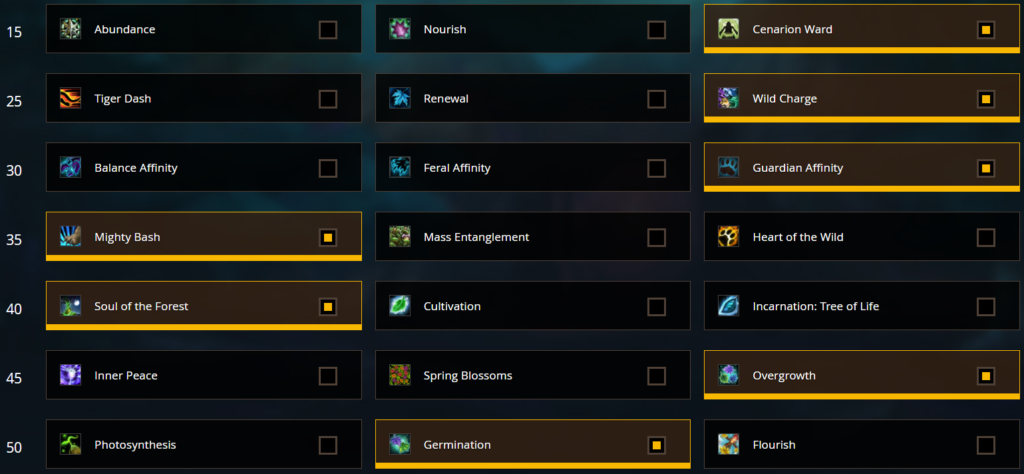Screen dimensions: 1024x474
Task: Choose the Inner Peace talent
Action: tap(204, 375)
